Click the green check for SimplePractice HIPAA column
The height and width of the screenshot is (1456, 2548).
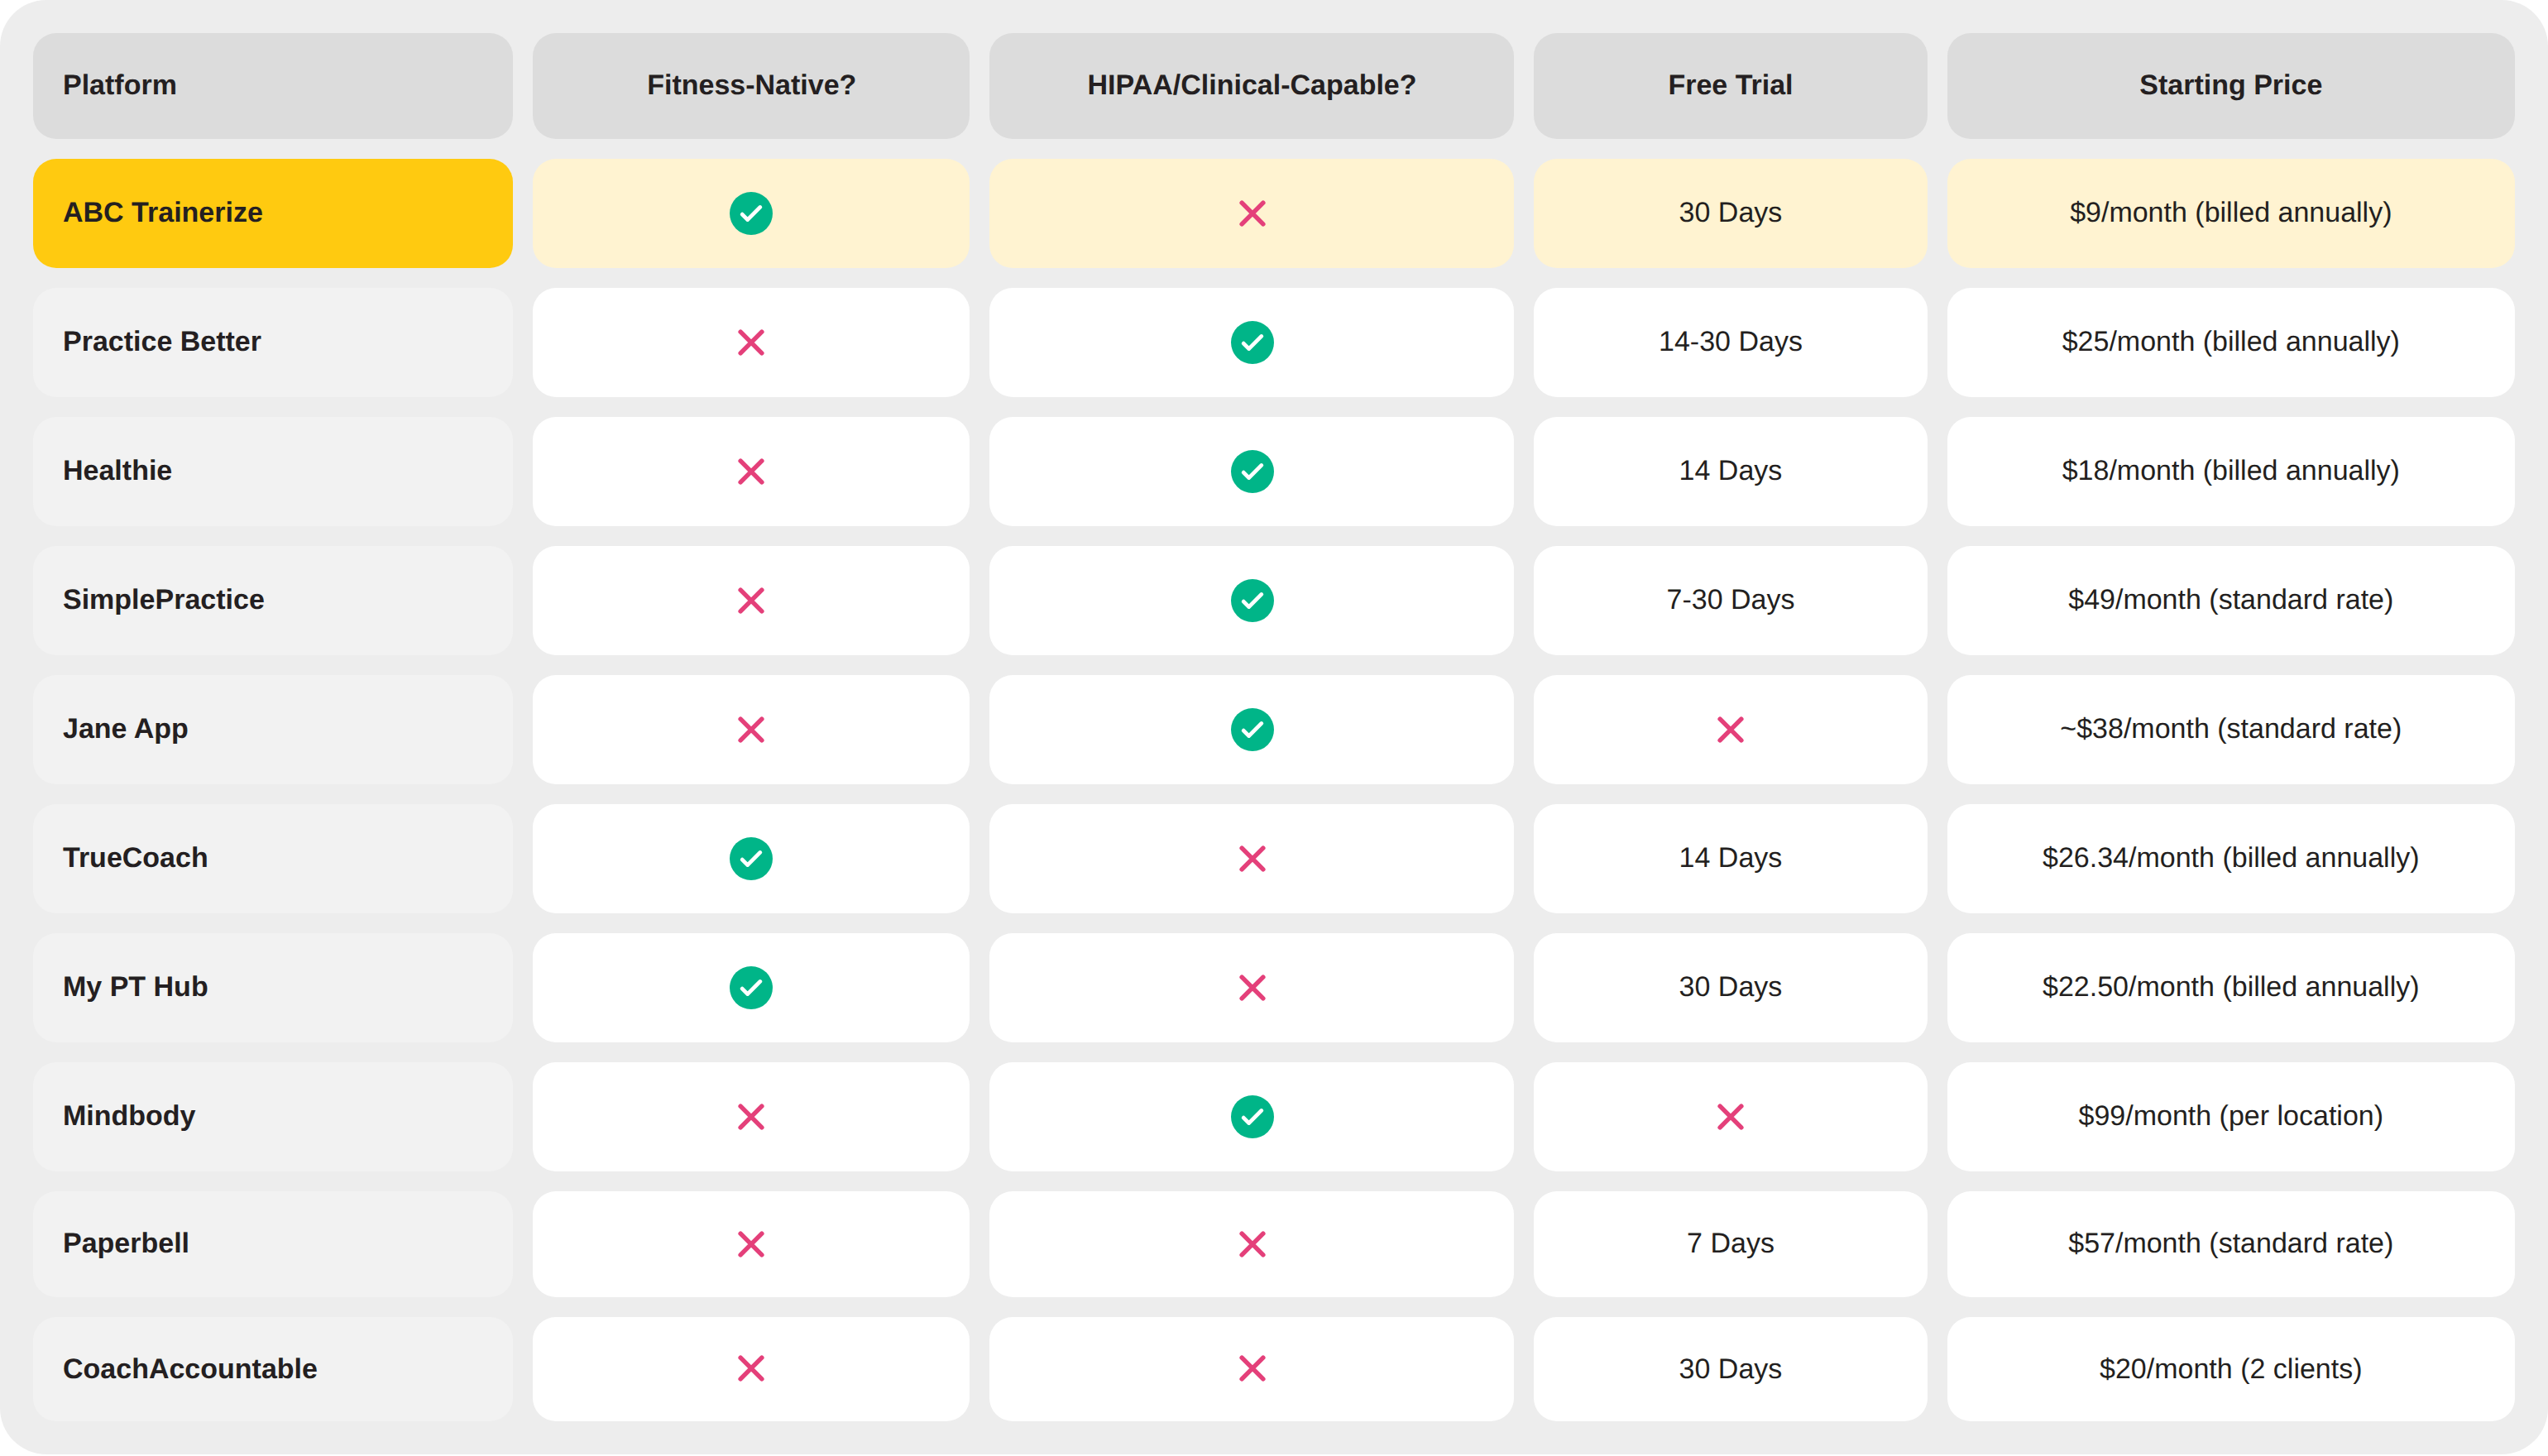(1252, 600)
